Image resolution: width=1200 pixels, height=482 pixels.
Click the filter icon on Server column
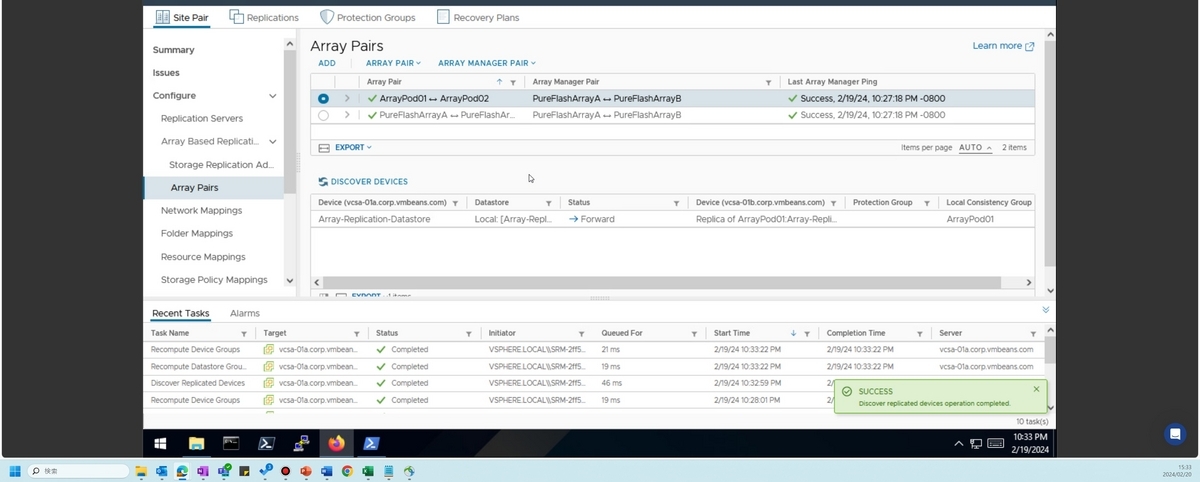(x=1034, y=333)
